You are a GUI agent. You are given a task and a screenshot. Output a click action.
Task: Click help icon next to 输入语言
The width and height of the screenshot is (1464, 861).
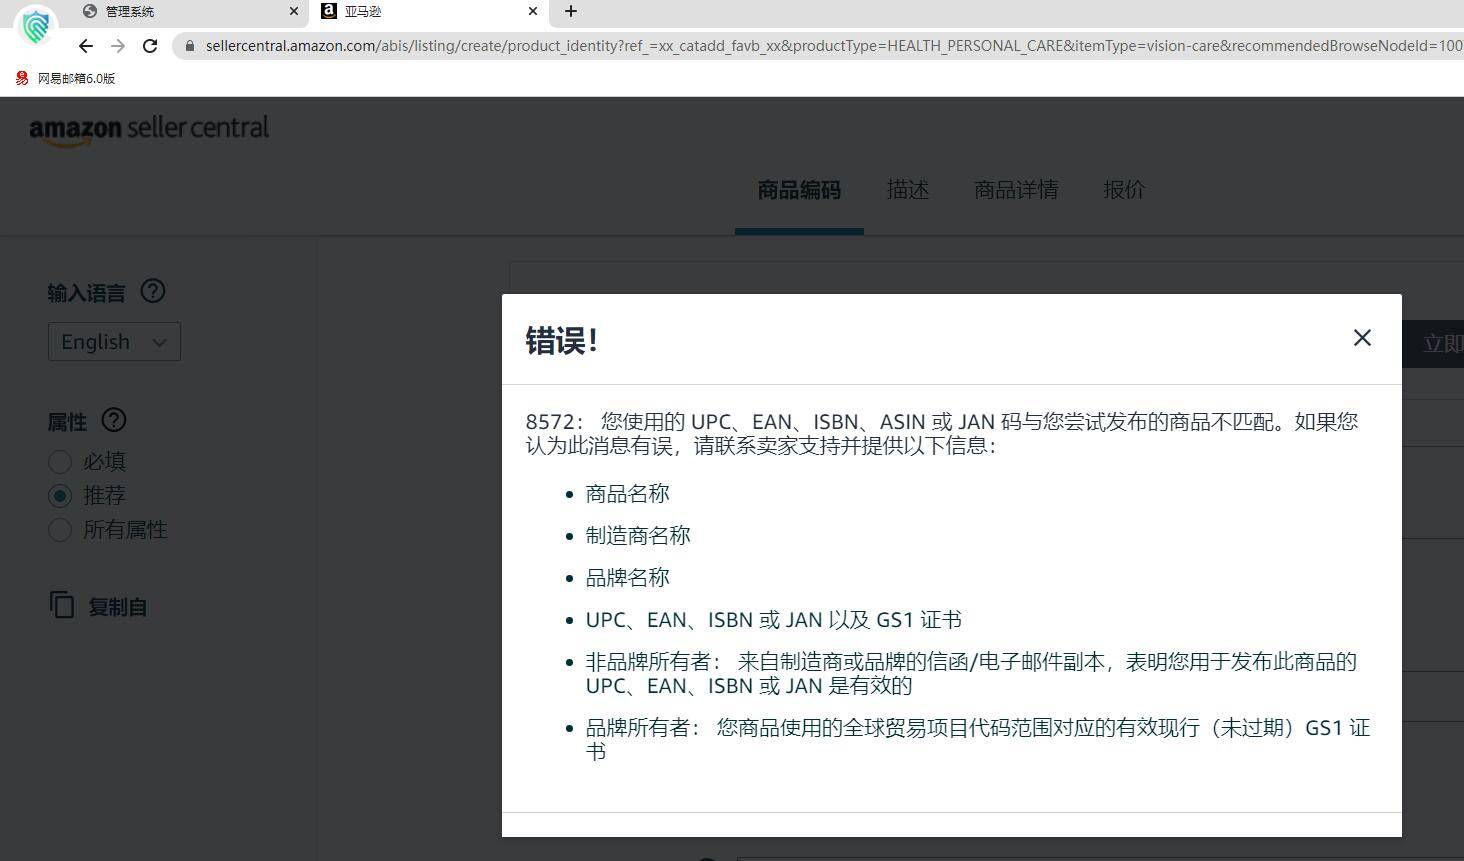click(x=153, y=291)
